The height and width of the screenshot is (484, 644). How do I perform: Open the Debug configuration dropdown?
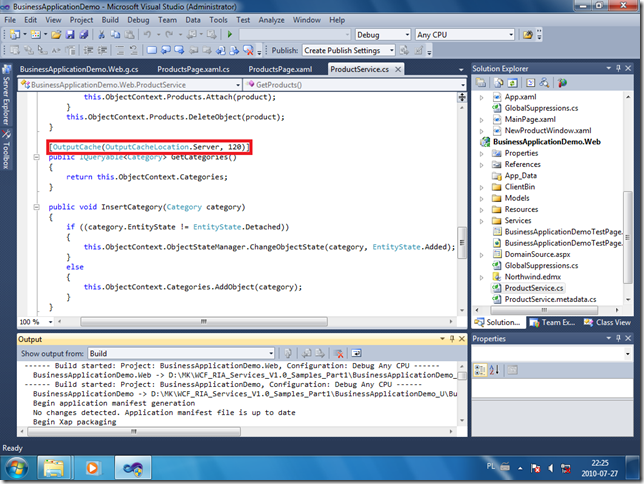(x=382, y=34)
